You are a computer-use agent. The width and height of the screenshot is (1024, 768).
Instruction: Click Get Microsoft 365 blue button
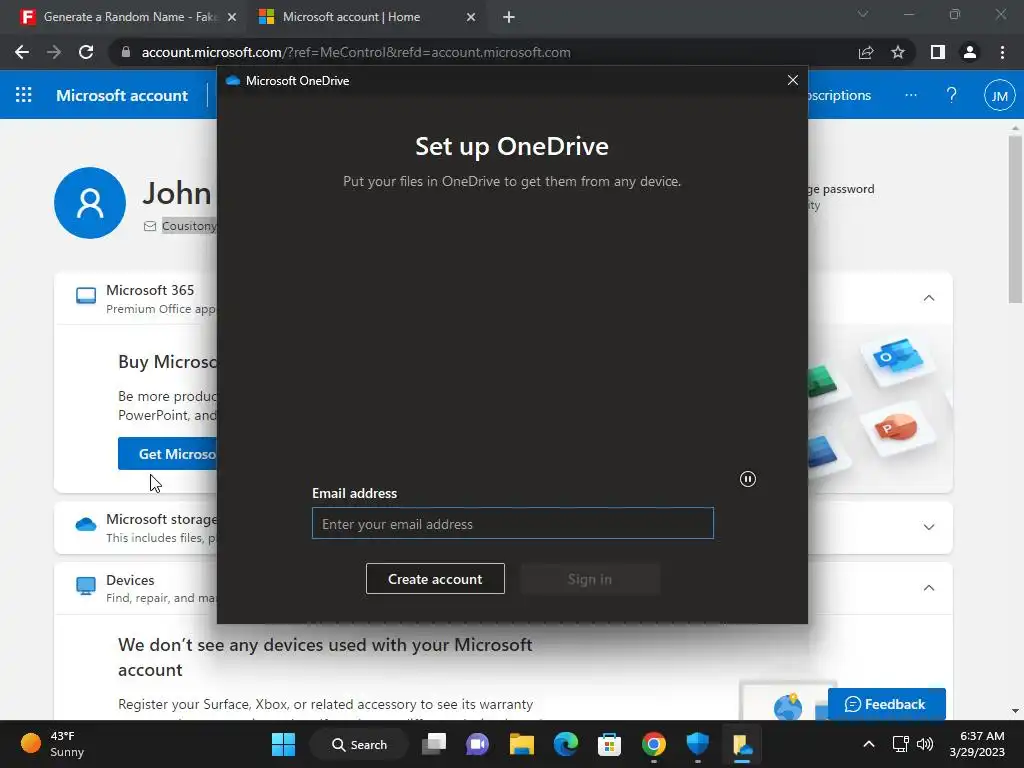pos(168,453)
